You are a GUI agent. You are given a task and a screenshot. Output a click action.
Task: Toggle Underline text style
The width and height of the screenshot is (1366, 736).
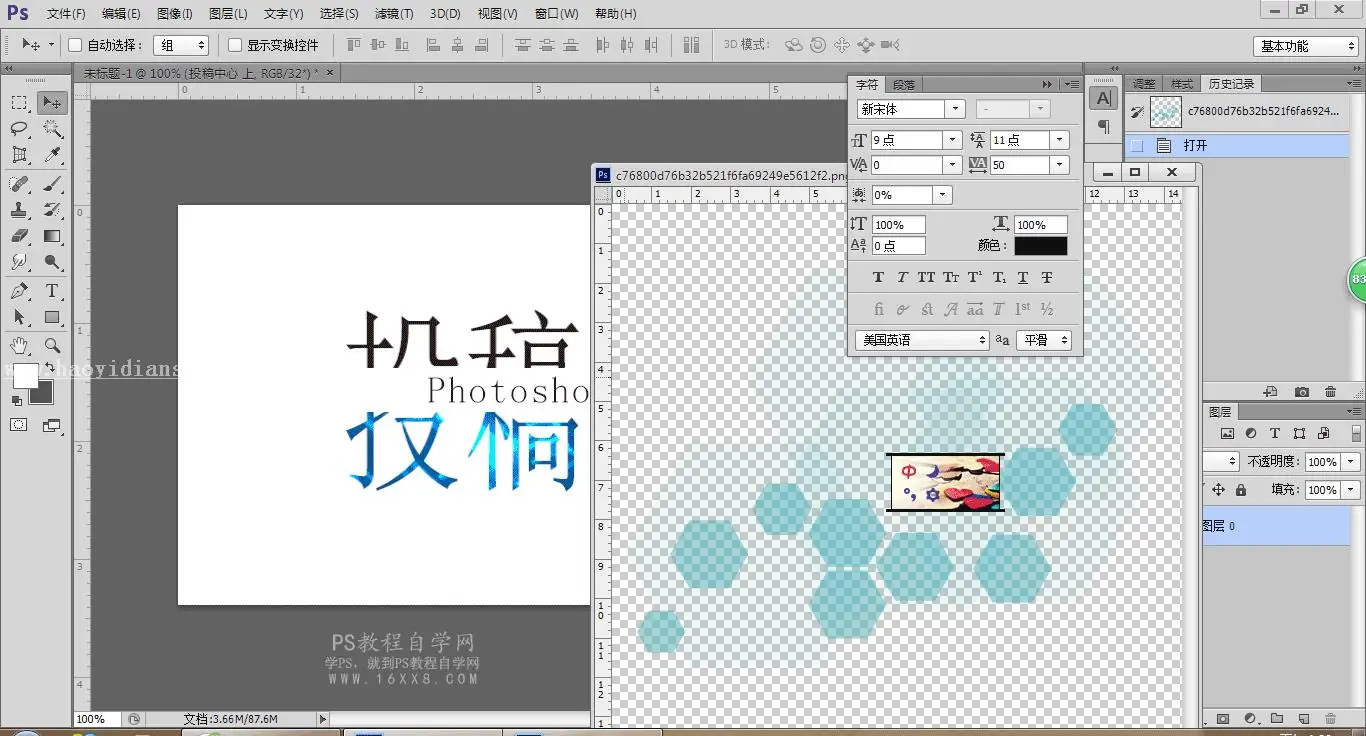tap(1023, 277)
